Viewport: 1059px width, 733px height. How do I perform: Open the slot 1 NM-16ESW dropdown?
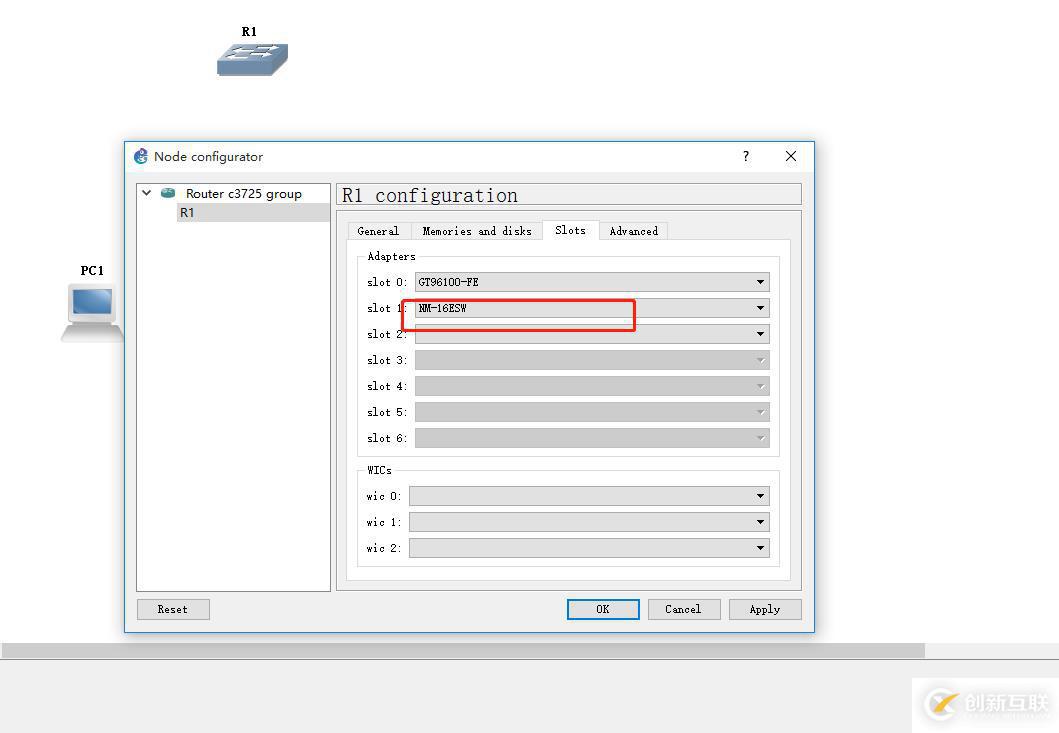(592, 308)
